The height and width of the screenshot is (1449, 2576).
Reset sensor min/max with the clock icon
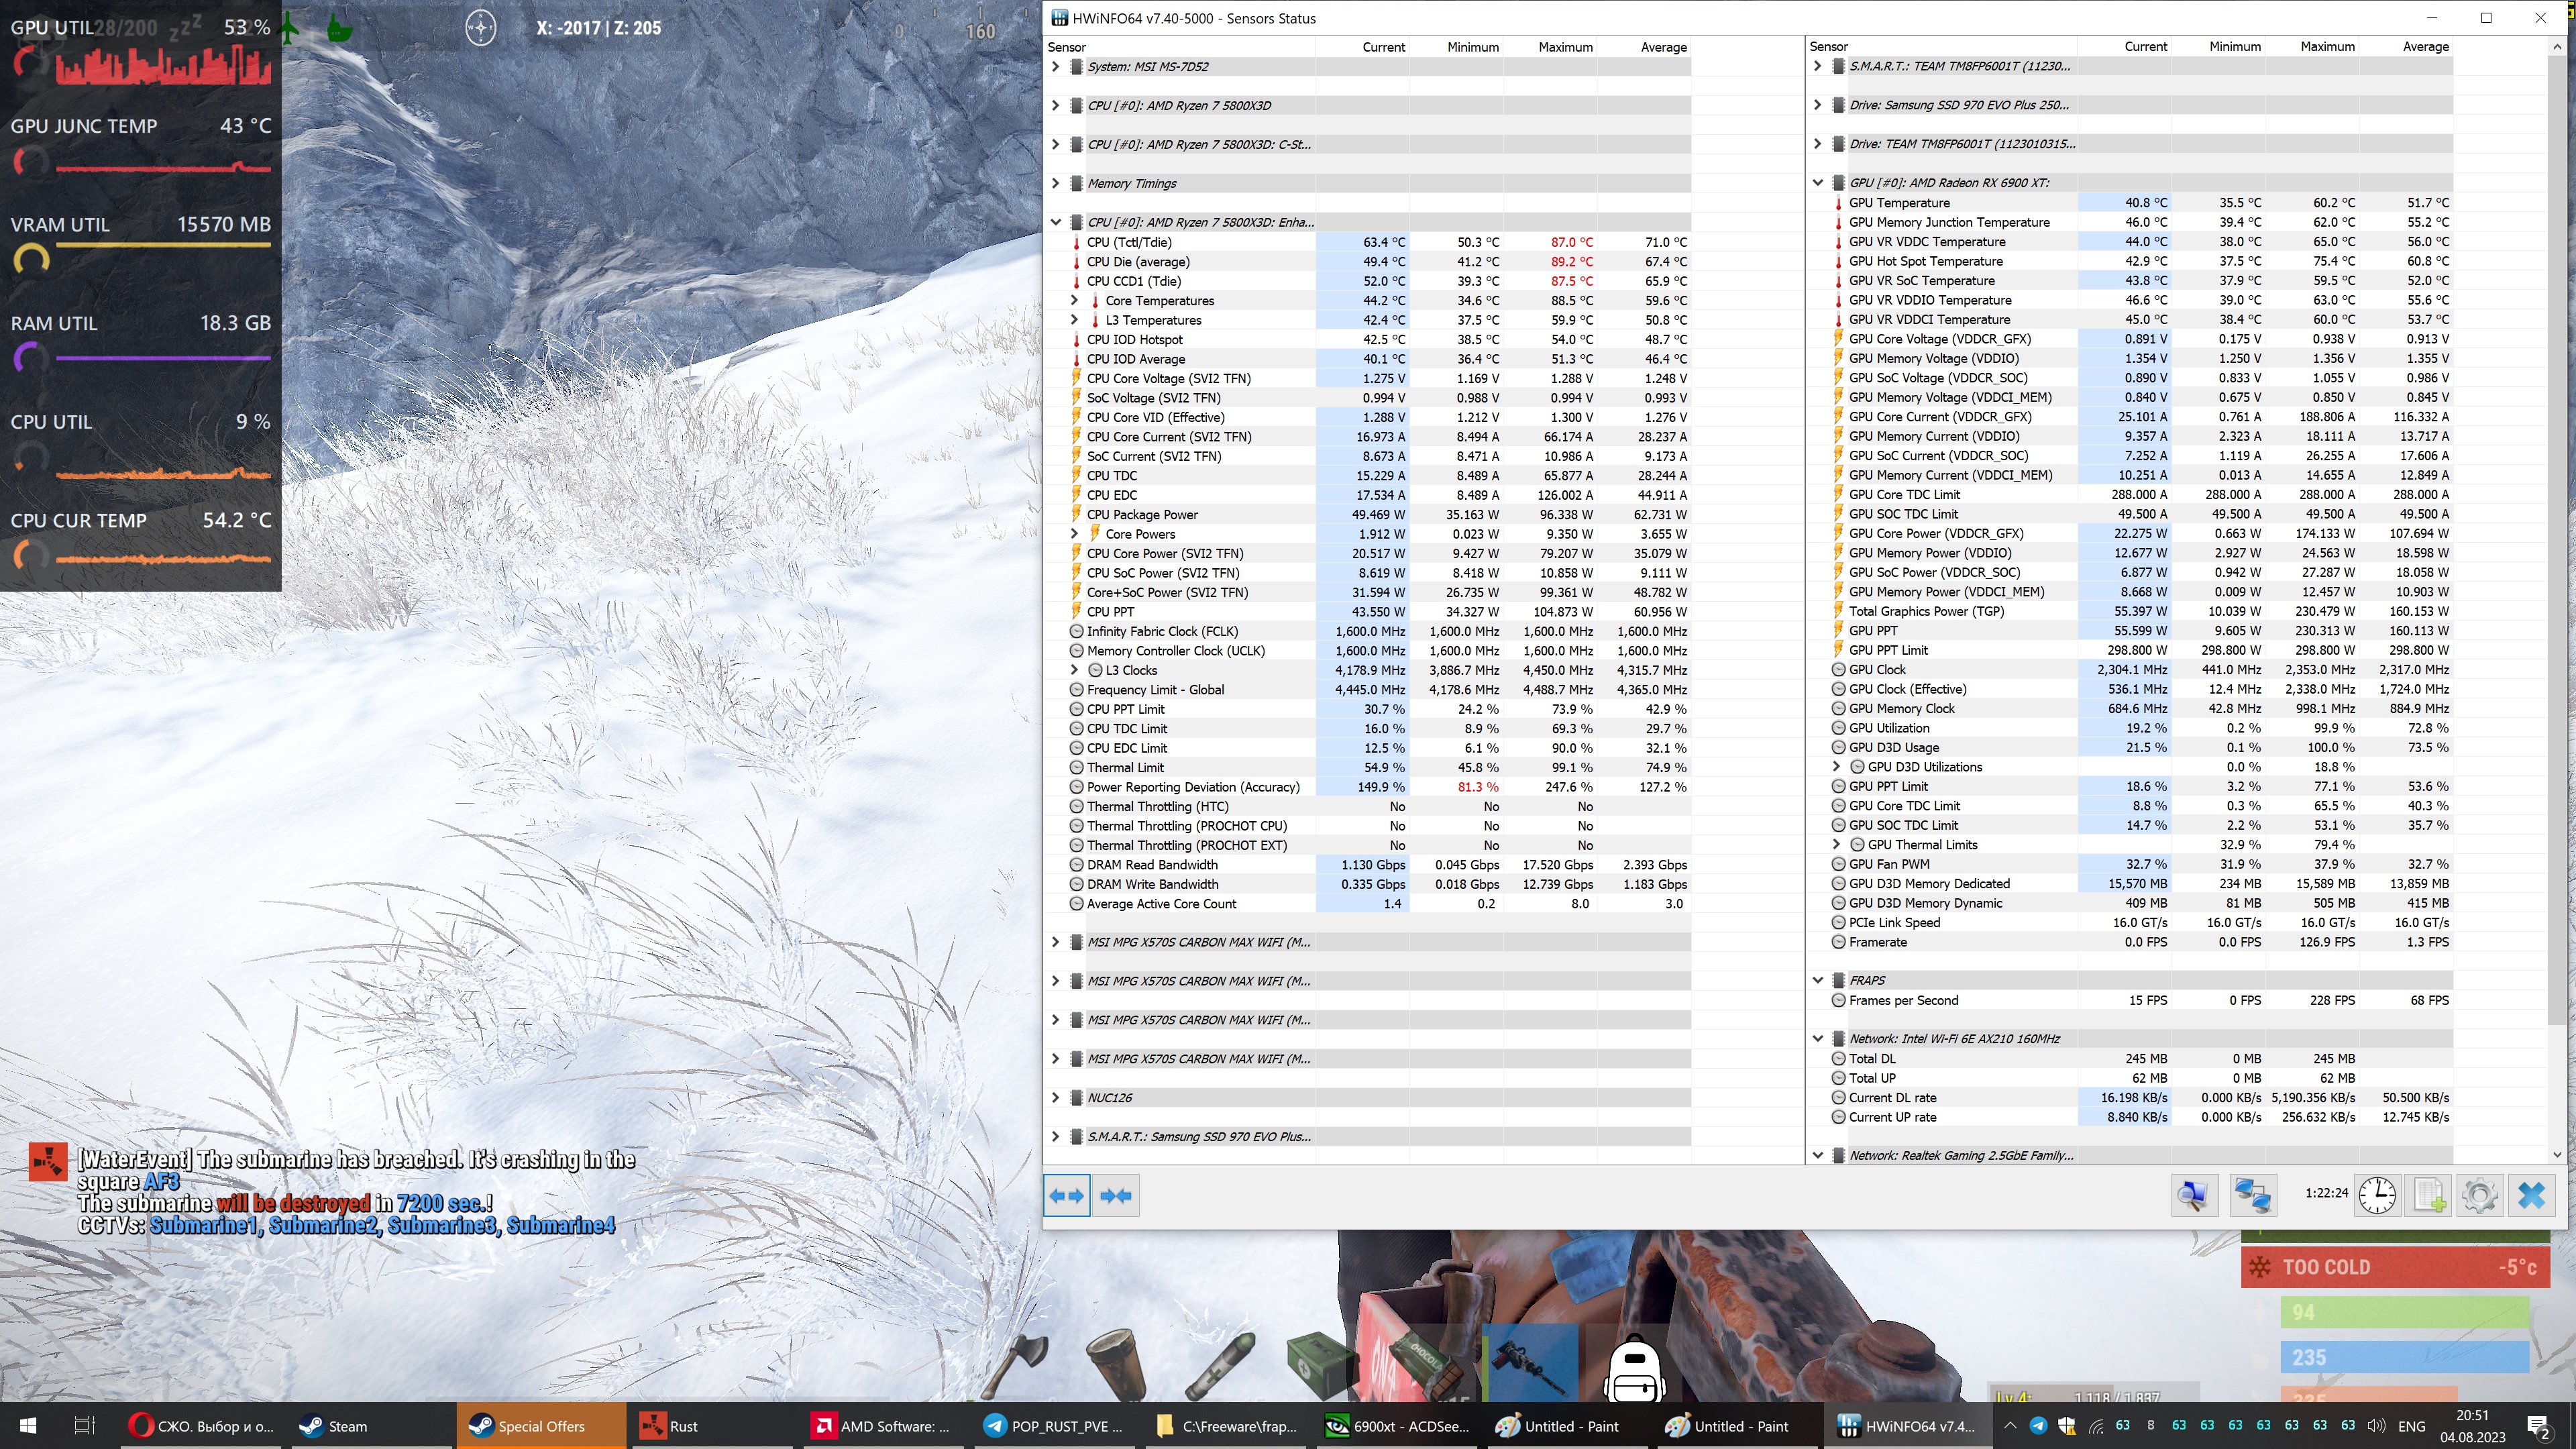point(2377,1195)
